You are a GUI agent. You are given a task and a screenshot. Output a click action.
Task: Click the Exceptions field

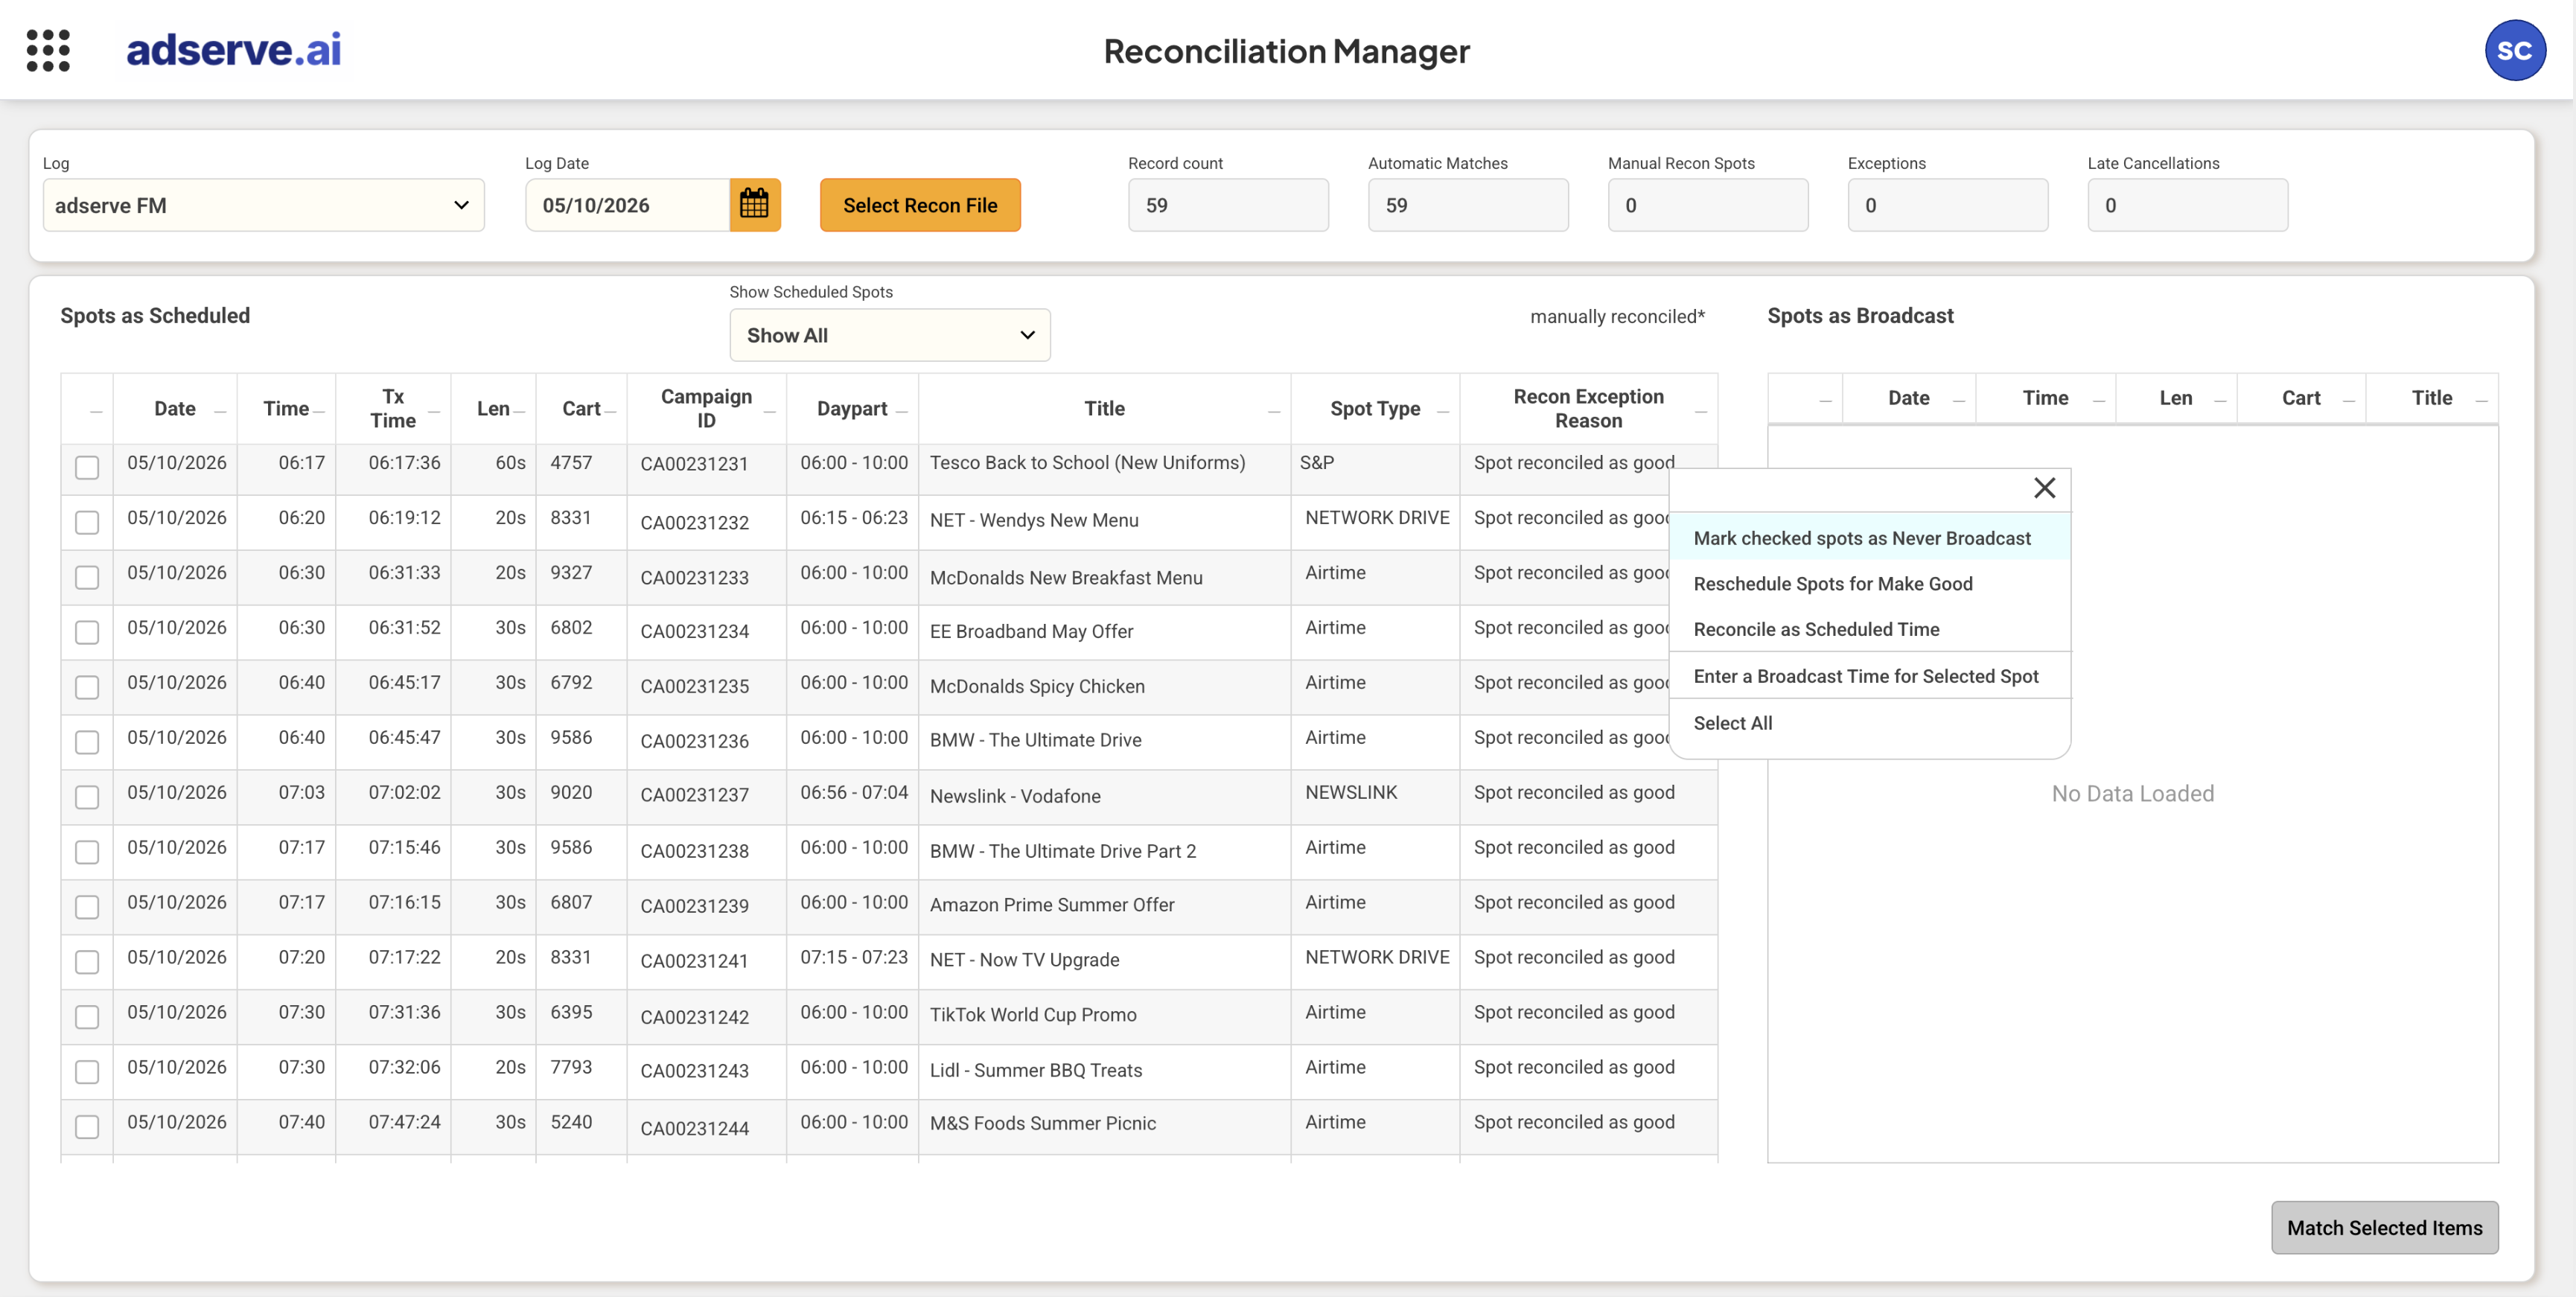[x=1948, y=205]
